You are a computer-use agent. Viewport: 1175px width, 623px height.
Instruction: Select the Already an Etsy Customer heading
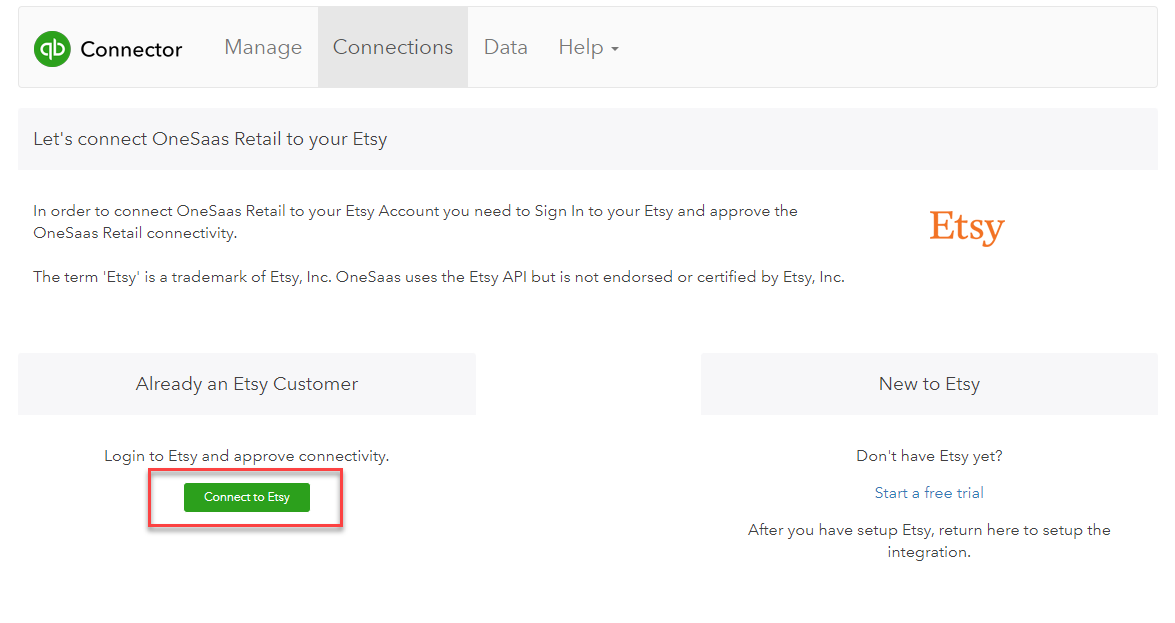click(x=247, y=384)
